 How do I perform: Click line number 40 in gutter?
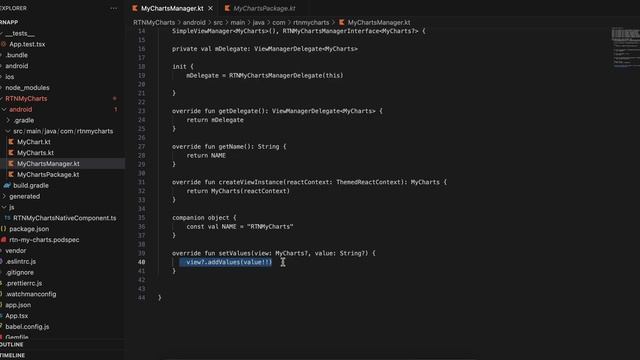pos(141,262)
